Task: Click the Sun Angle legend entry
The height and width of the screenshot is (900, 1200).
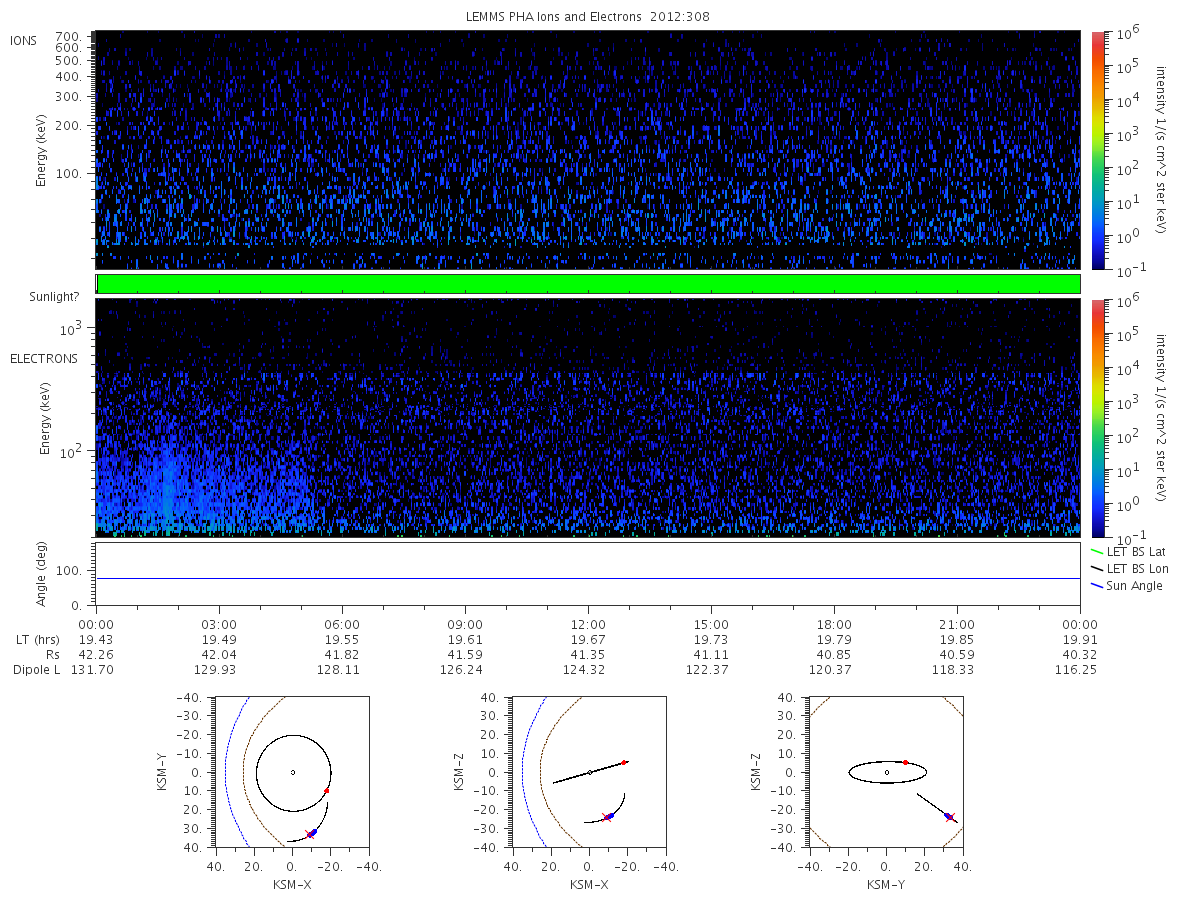Action: [x=1126, y=585]
